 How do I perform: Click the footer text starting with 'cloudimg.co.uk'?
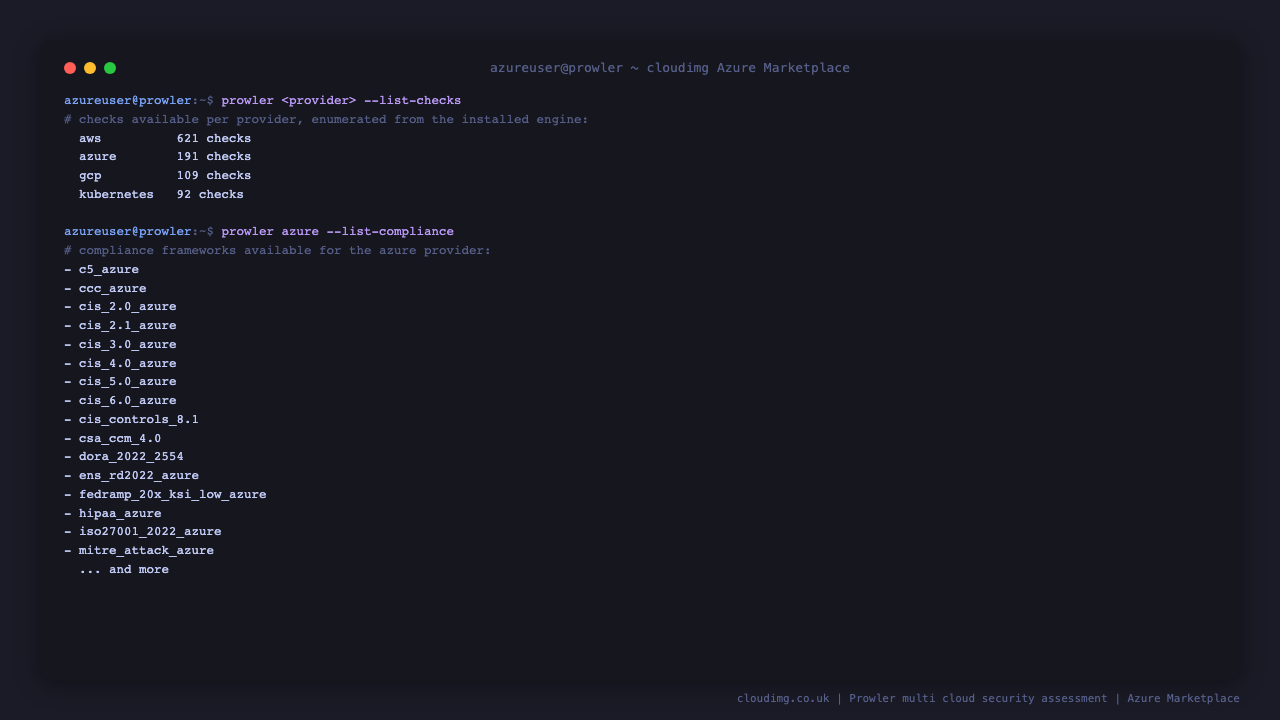tap(988, 699)
